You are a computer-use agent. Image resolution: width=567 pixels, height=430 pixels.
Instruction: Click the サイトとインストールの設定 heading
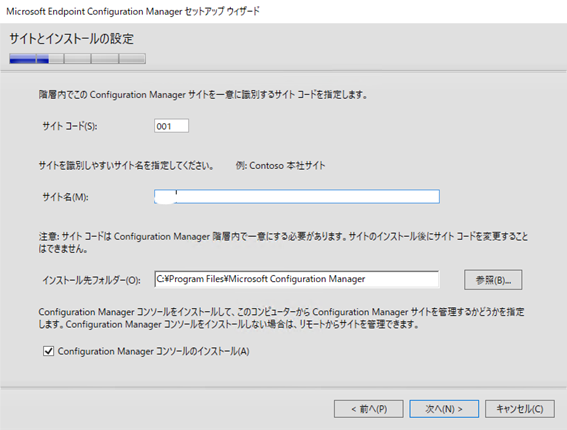(71, 38)
